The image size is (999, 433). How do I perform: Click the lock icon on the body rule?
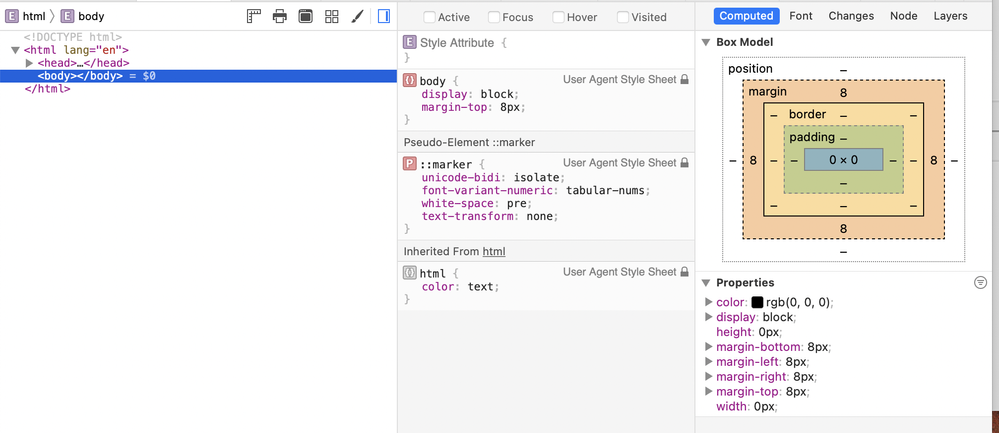[685, 79]
